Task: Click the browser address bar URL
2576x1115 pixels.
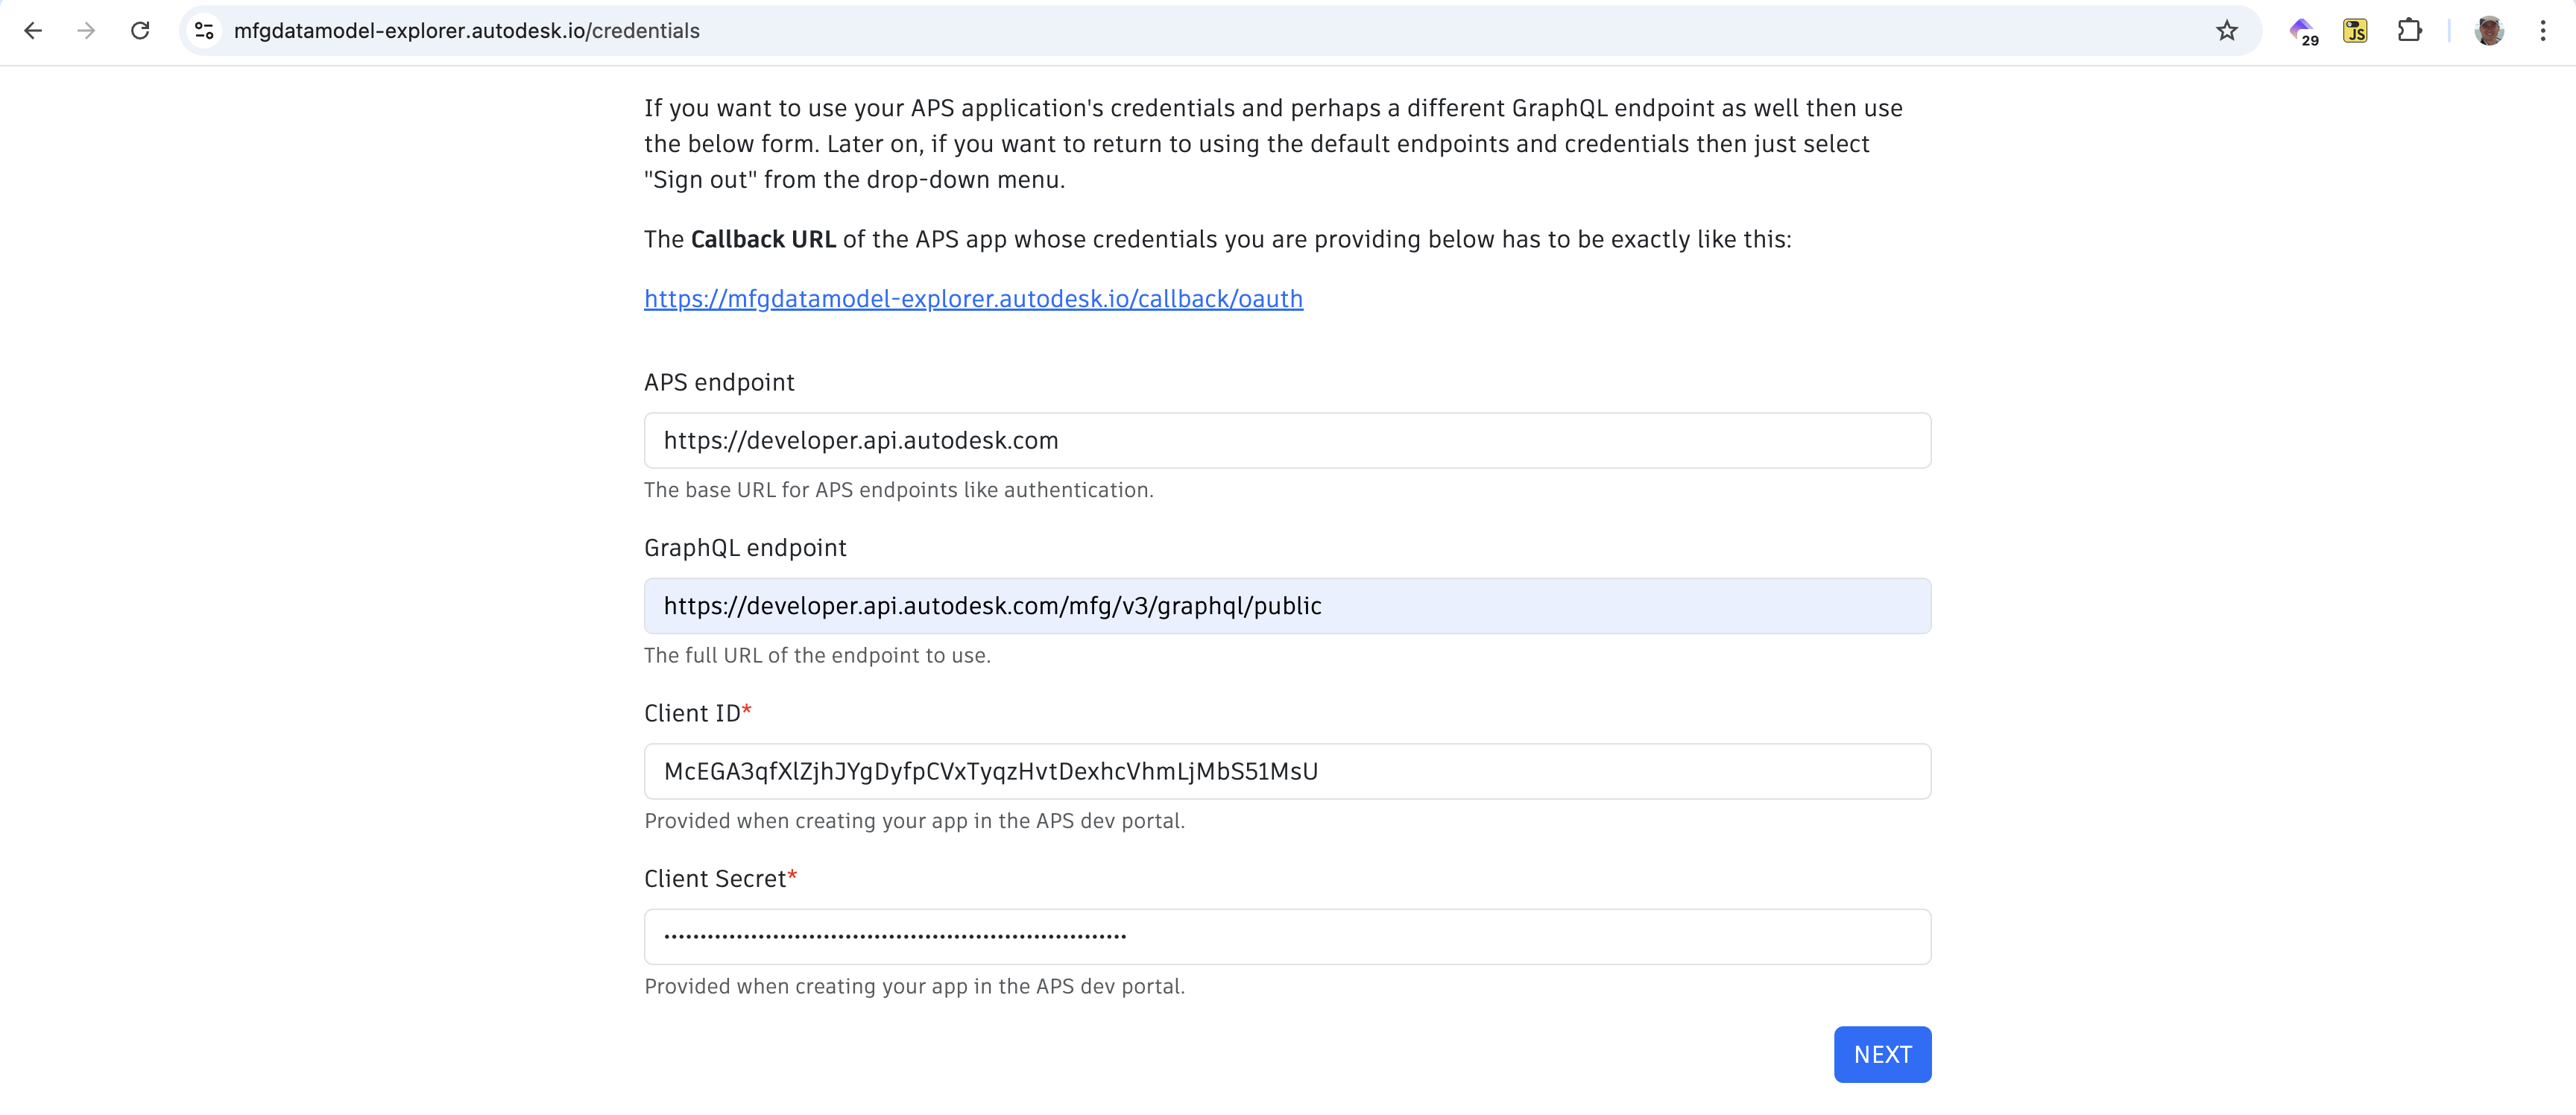Action: click(x=466, y=31)
